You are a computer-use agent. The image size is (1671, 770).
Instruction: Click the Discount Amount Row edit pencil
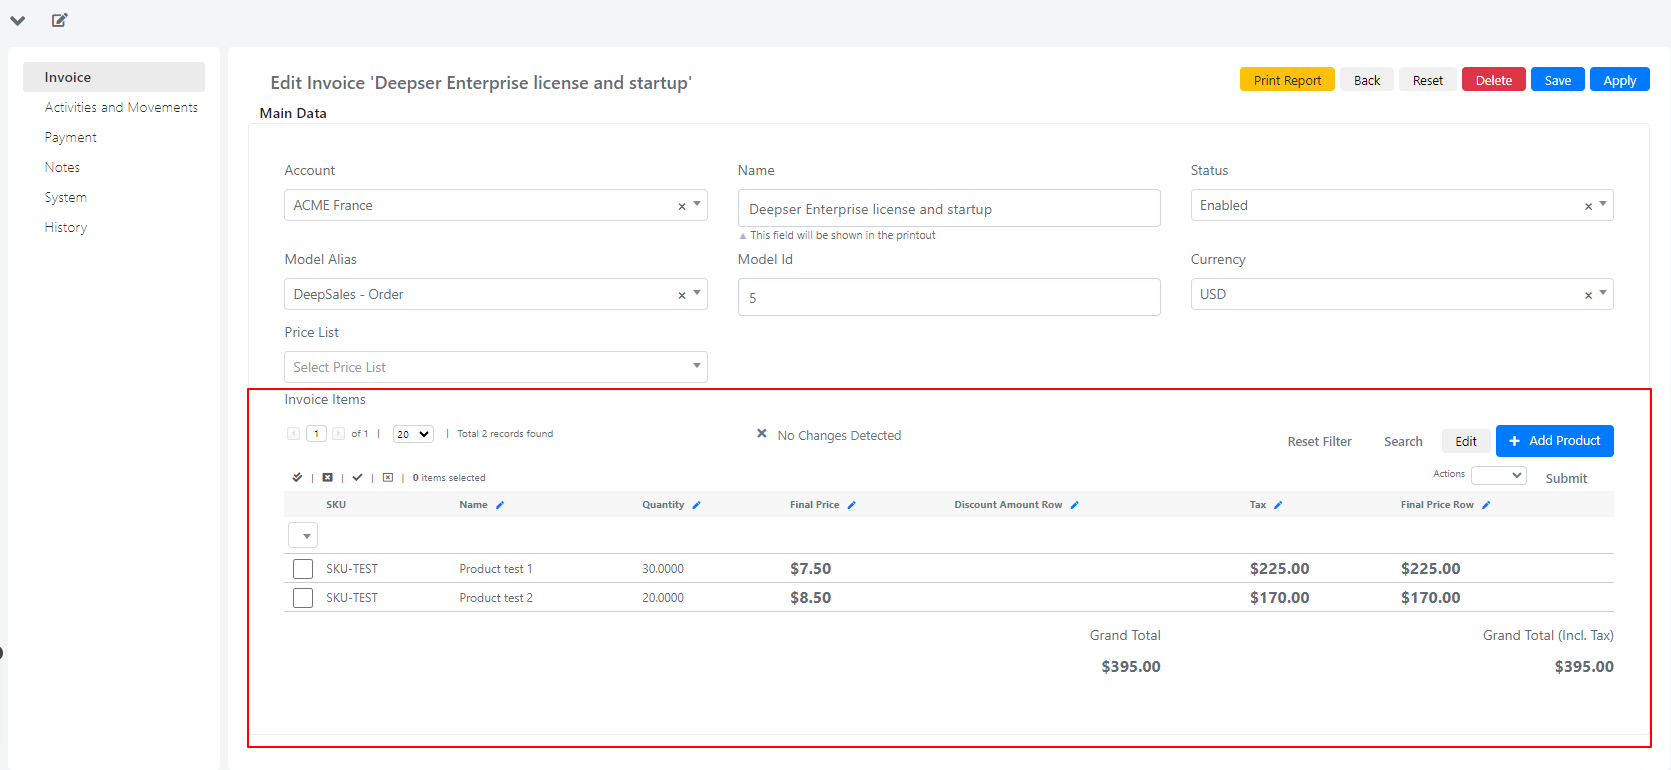1074,505
